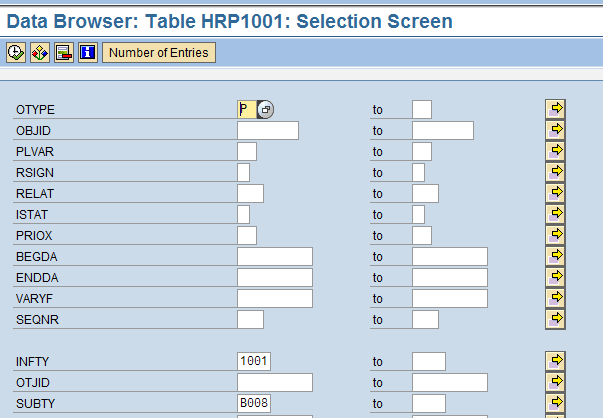Image resolution: width=603 pixels, height=418 pixels.
Task: Open multiple selection for ISTAT
Action: click(556, 214)
